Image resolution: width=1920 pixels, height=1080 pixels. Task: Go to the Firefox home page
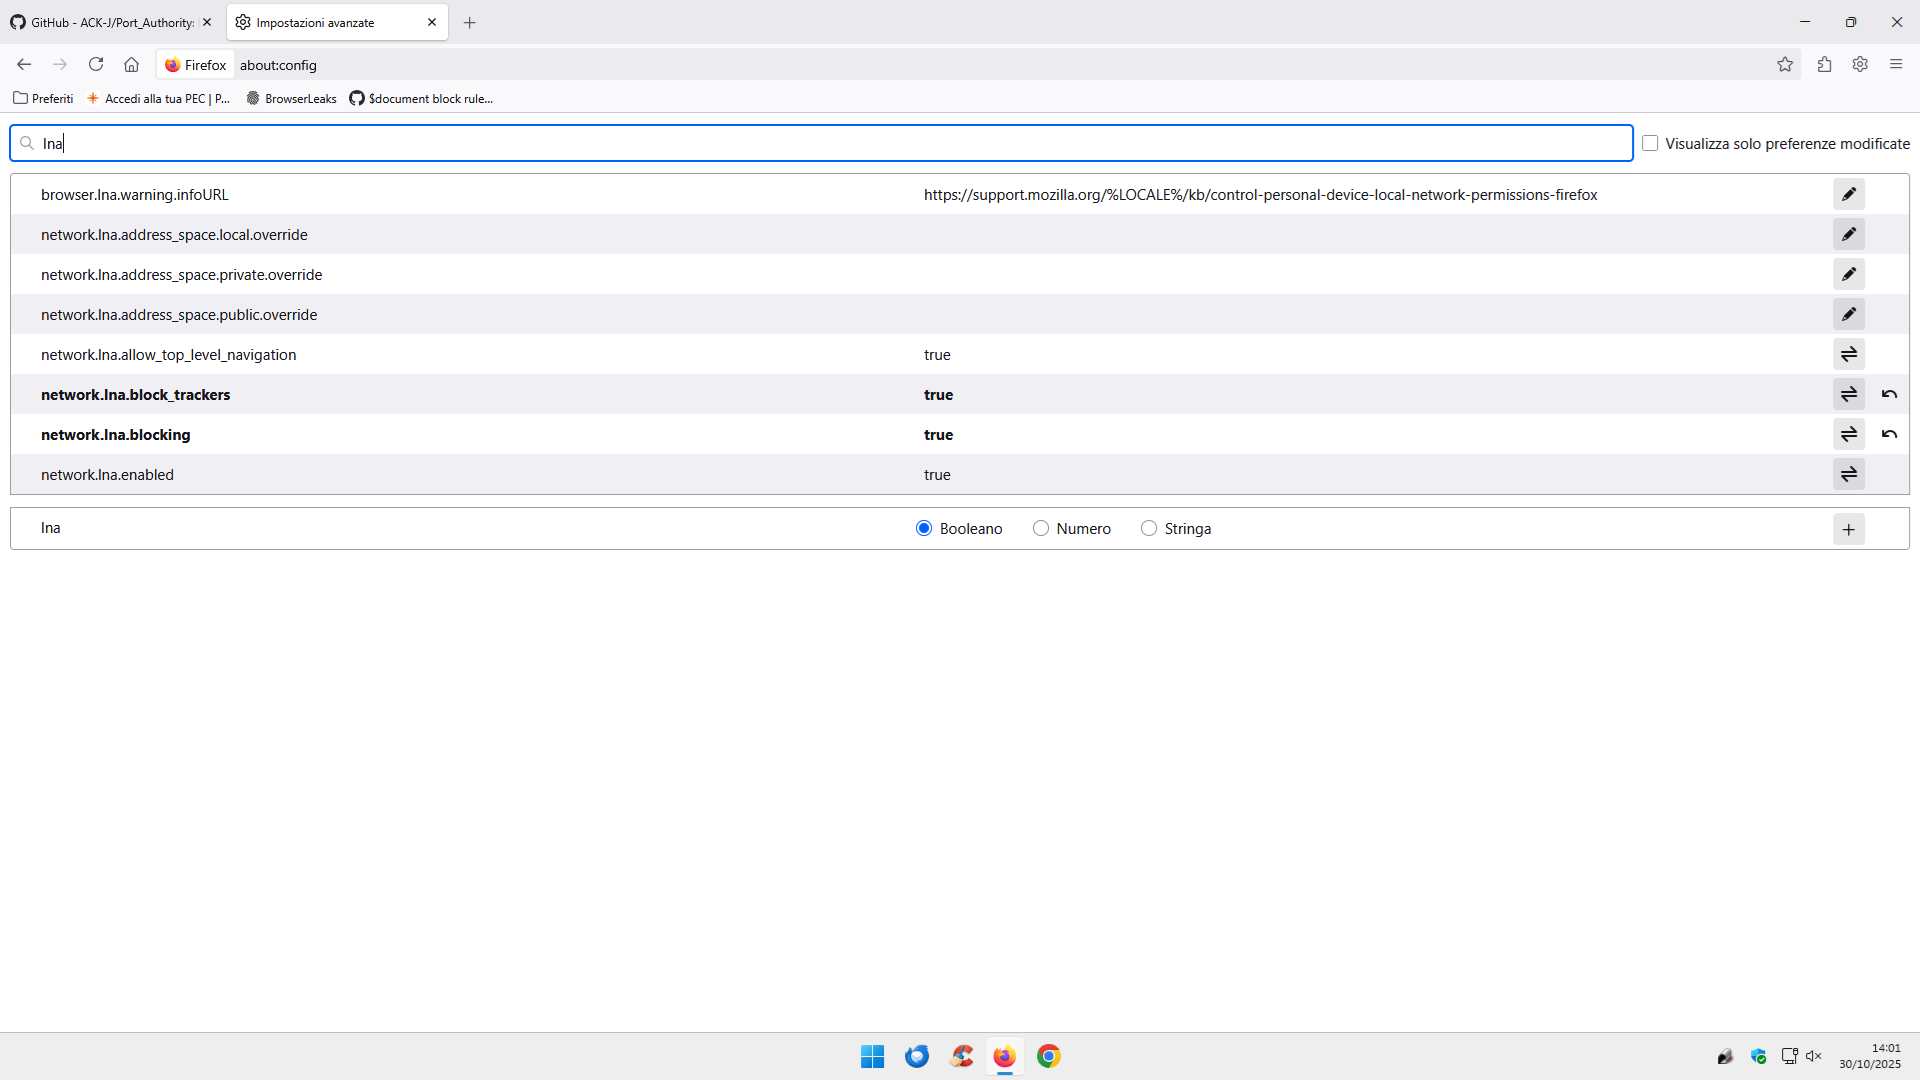pos(131,65)
